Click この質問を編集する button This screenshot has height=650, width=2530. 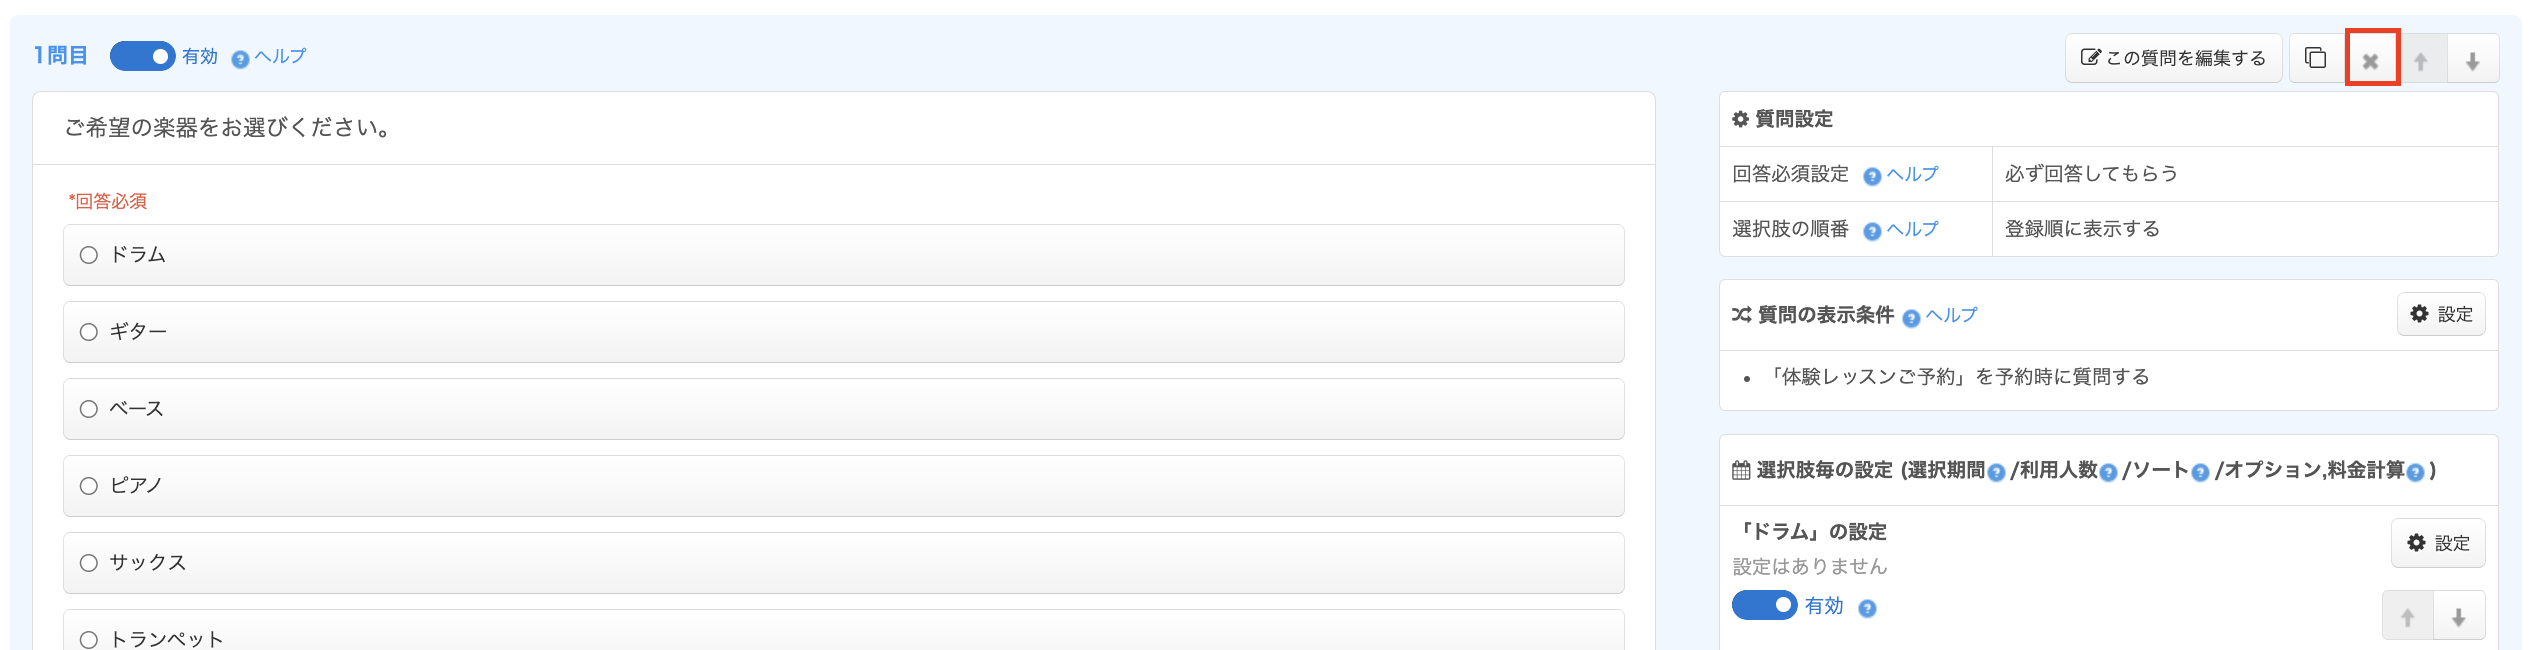coord(2173,58)
